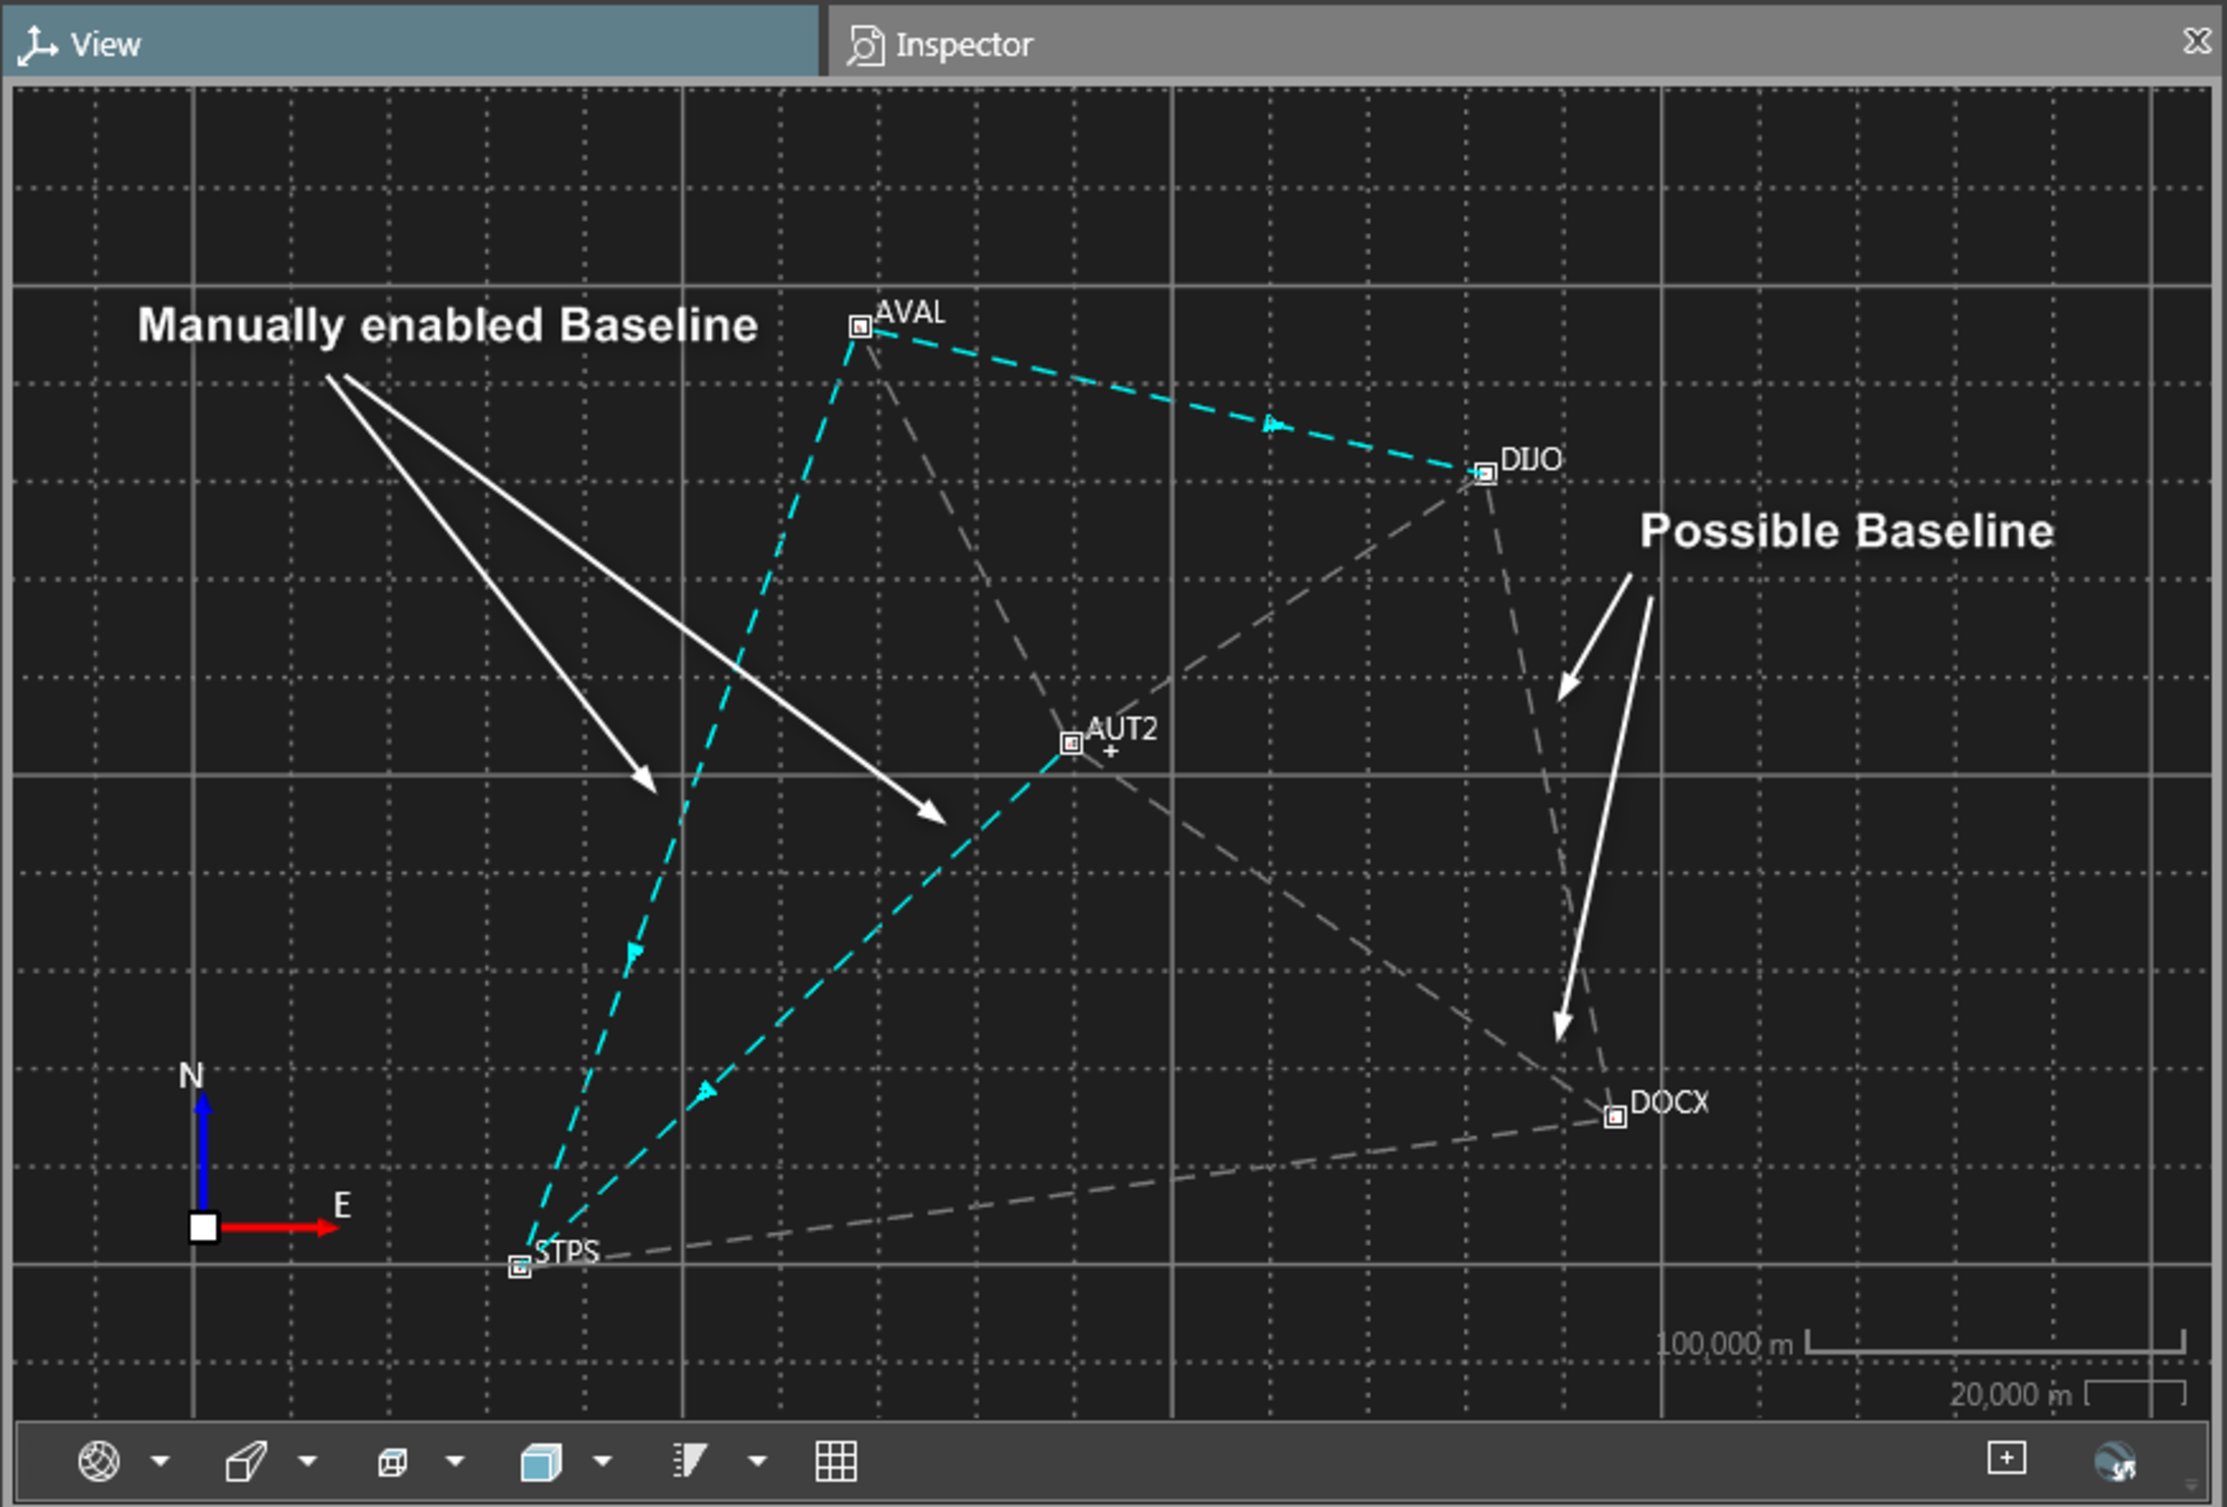The image size is (2227, 1507).
Task: Click the STPS station label
Action: click(567, 1252)
